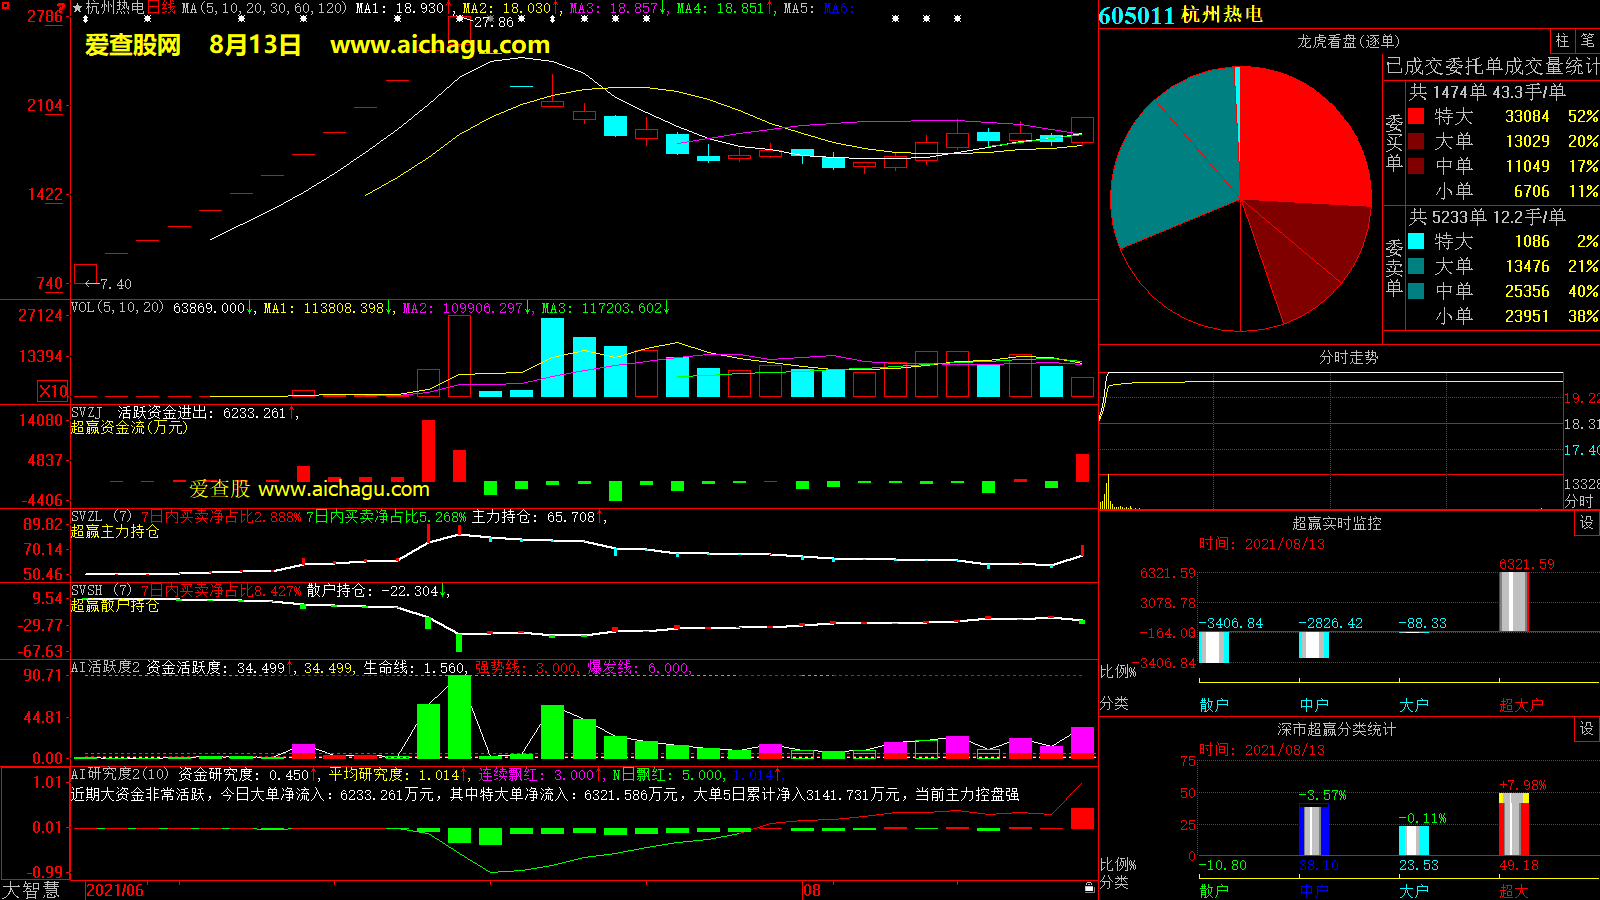Open the 日线 period selector

click(x=161, y=8)
